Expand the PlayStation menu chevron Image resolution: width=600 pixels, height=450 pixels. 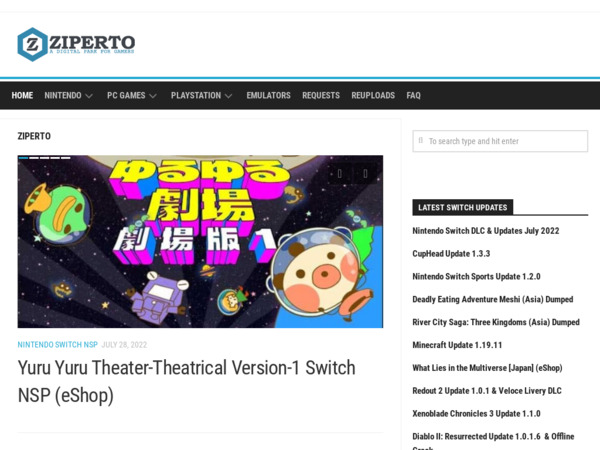click(x=228, y=96)
